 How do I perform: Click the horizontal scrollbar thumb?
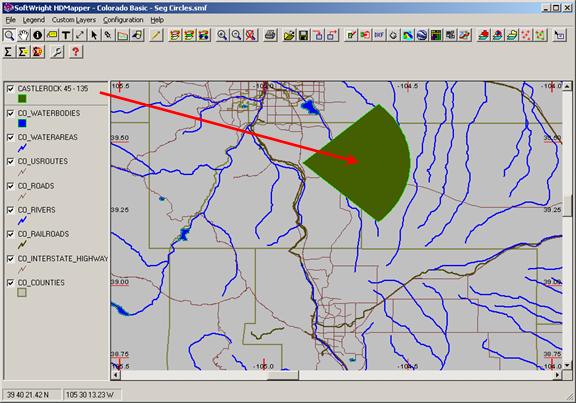283,375
